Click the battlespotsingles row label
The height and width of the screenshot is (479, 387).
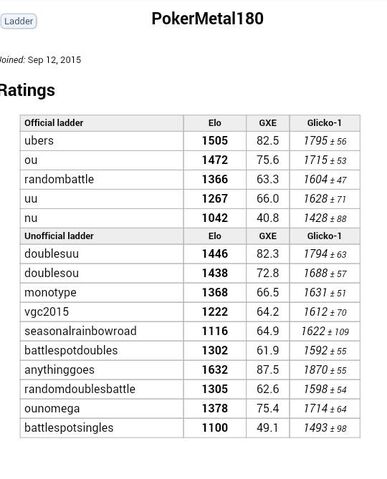coord(69,428)
